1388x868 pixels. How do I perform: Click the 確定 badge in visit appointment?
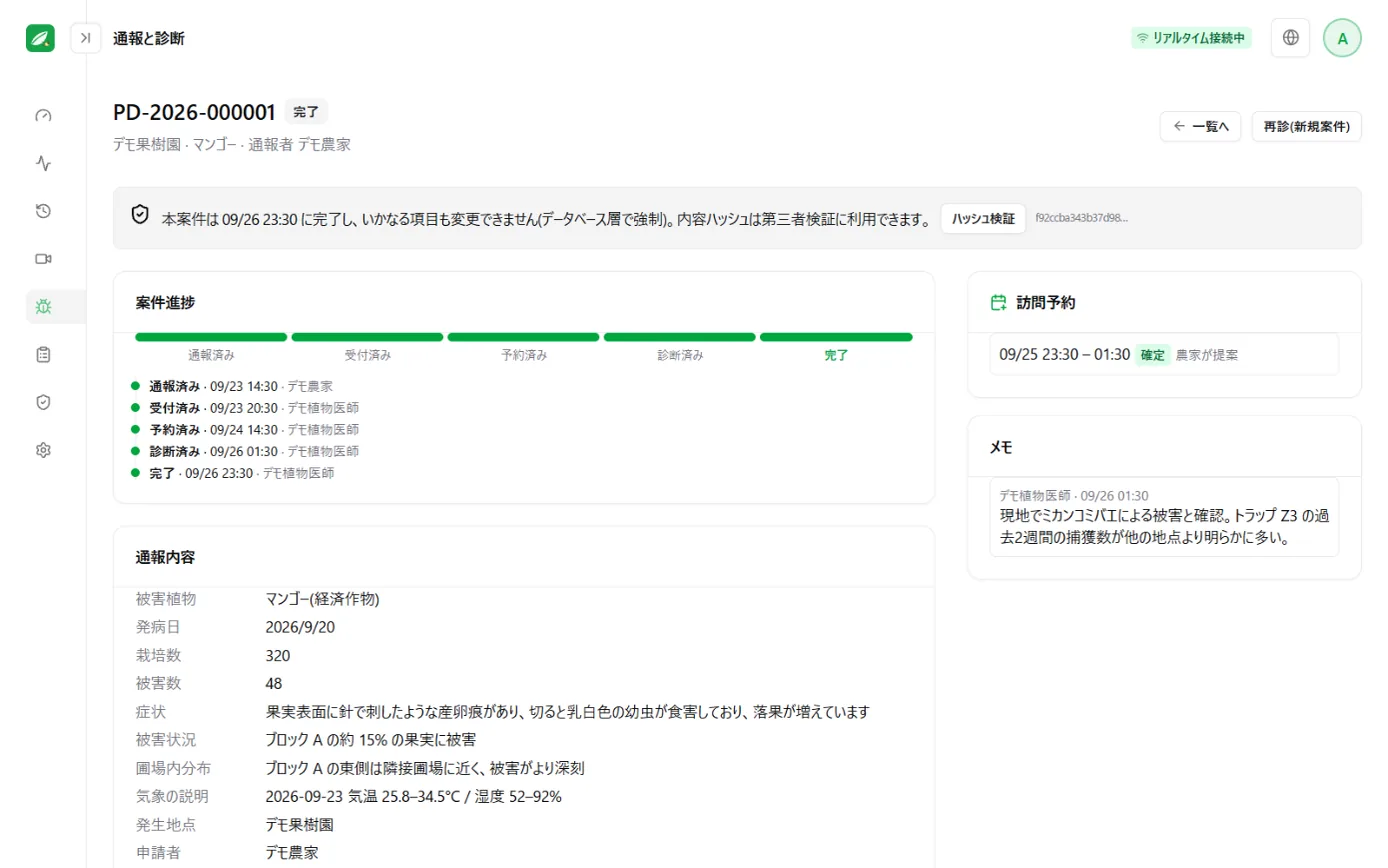pyautogui.click(x=1153, y=355)
